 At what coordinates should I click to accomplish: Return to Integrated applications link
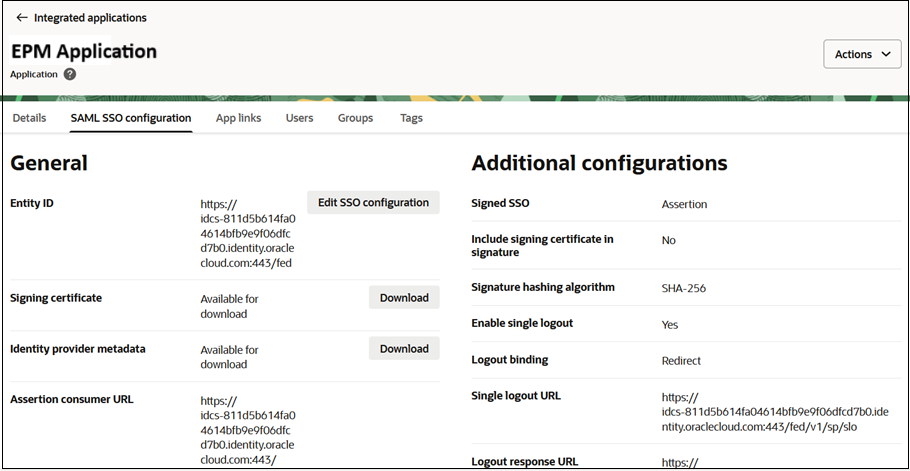coord(90,17)
